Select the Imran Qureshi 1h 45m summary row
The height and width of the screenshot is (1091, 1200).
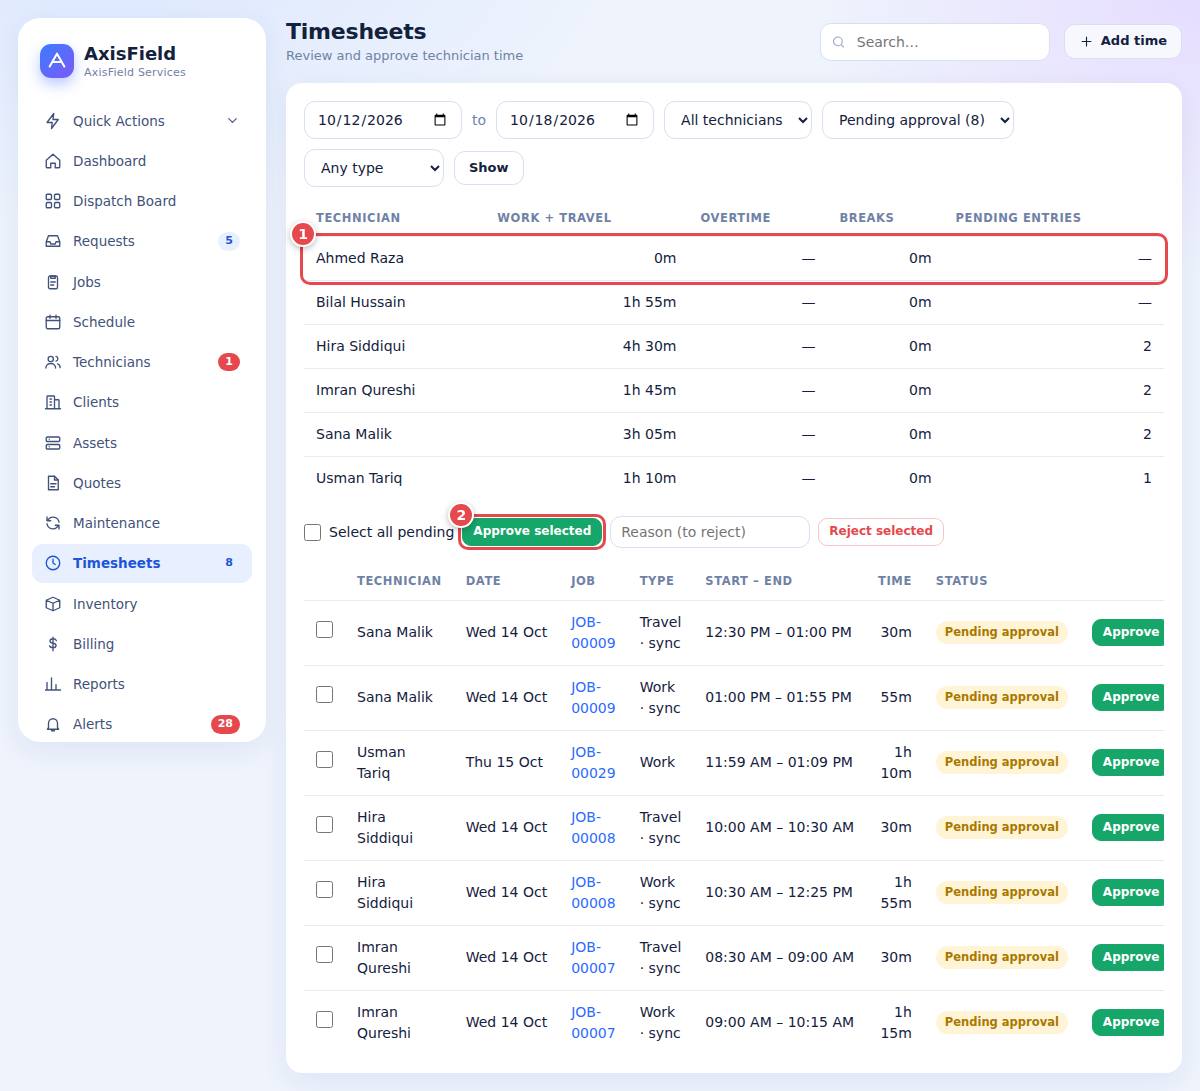pos(734,390)
